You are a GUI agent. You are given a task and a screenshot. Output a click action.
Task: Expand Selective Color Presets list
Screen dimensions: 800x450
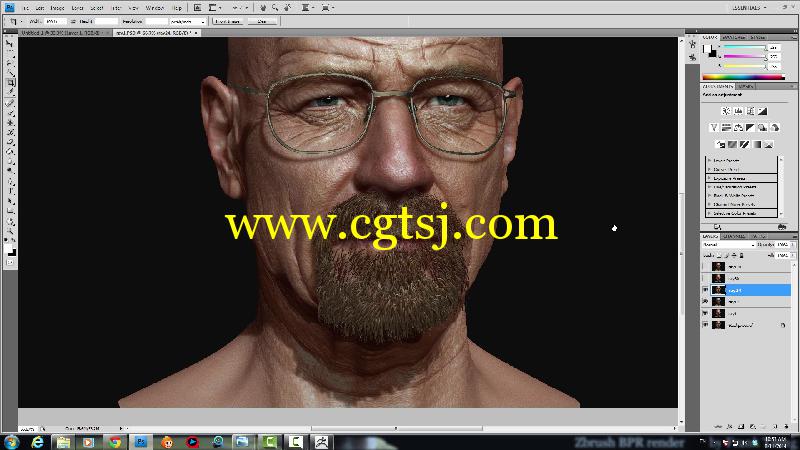[x=709, y=213]
